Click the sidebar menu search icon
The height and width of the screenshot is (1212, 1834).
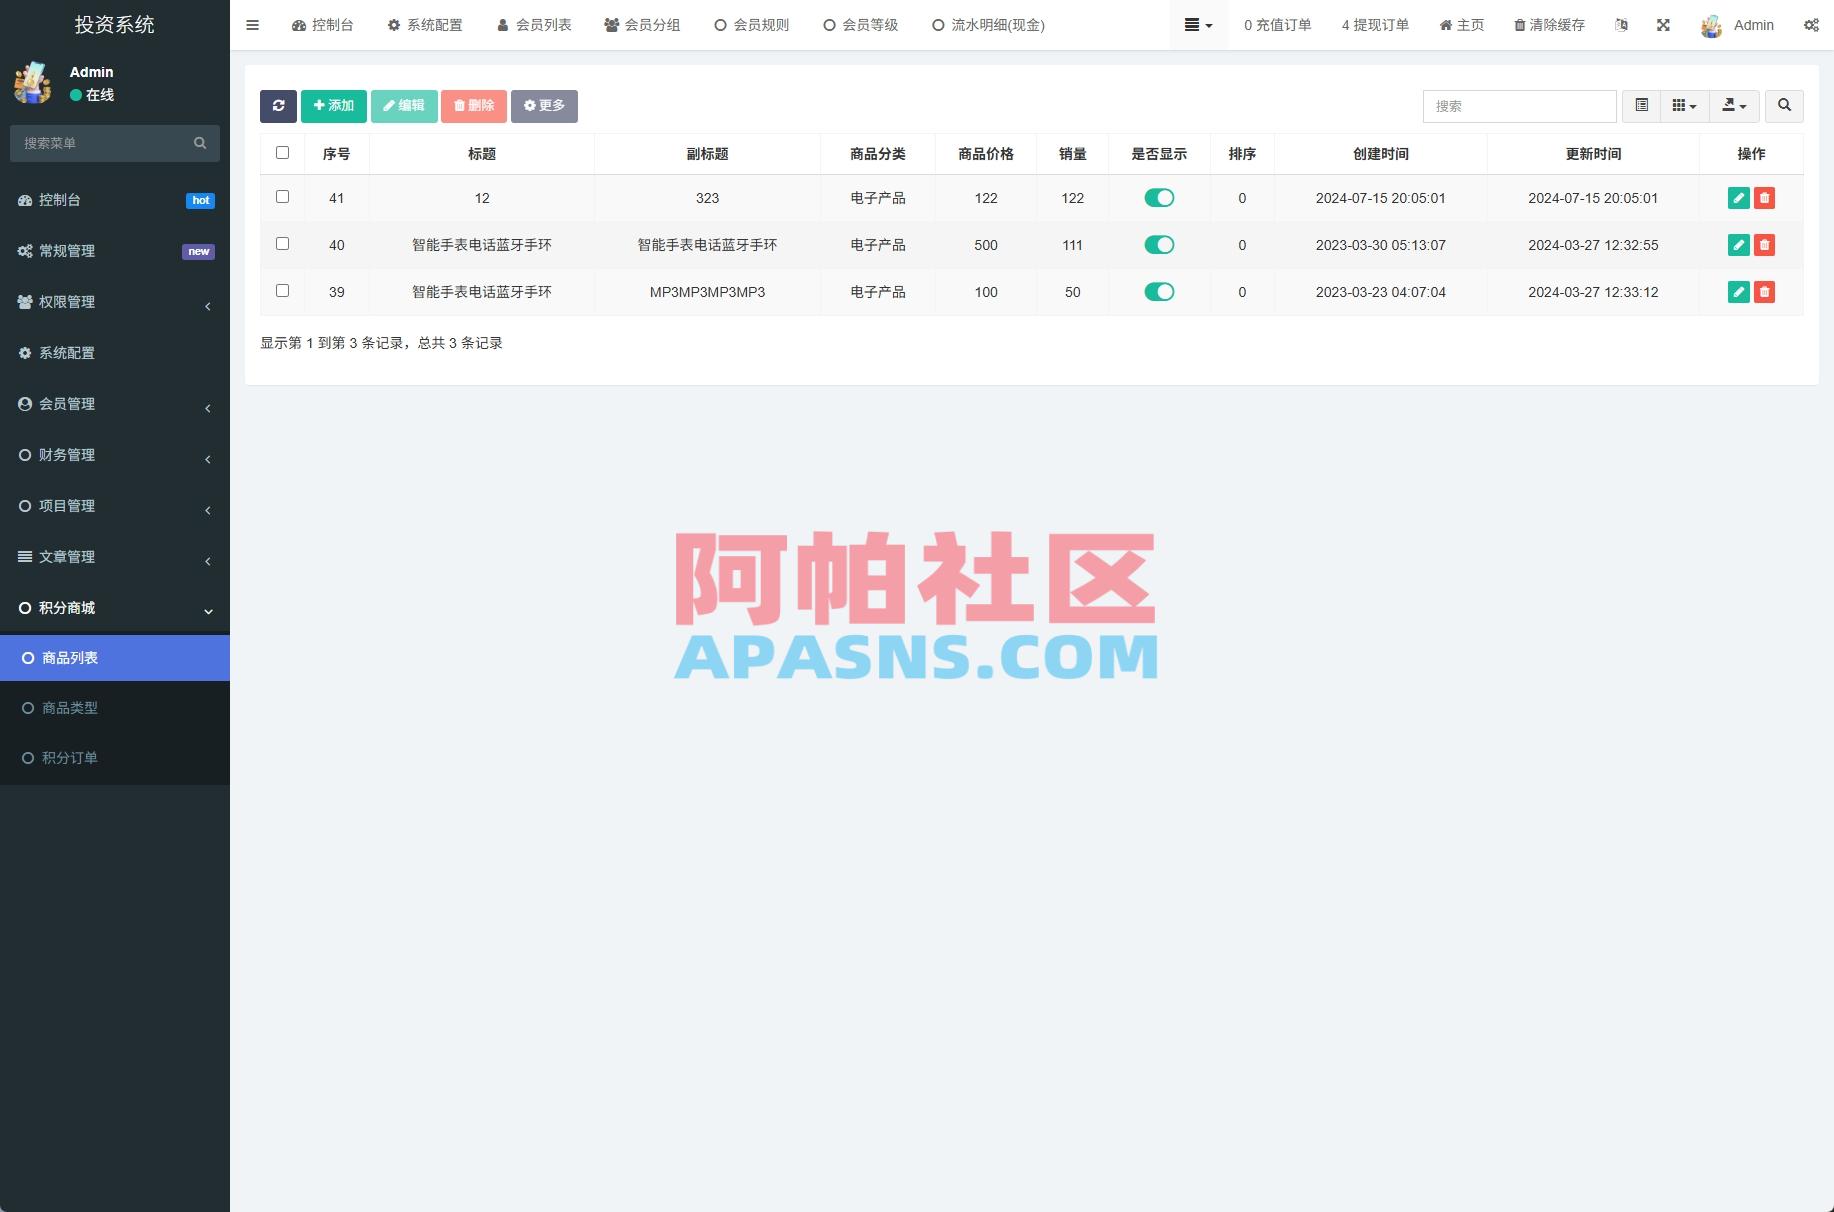click(200, 143)
